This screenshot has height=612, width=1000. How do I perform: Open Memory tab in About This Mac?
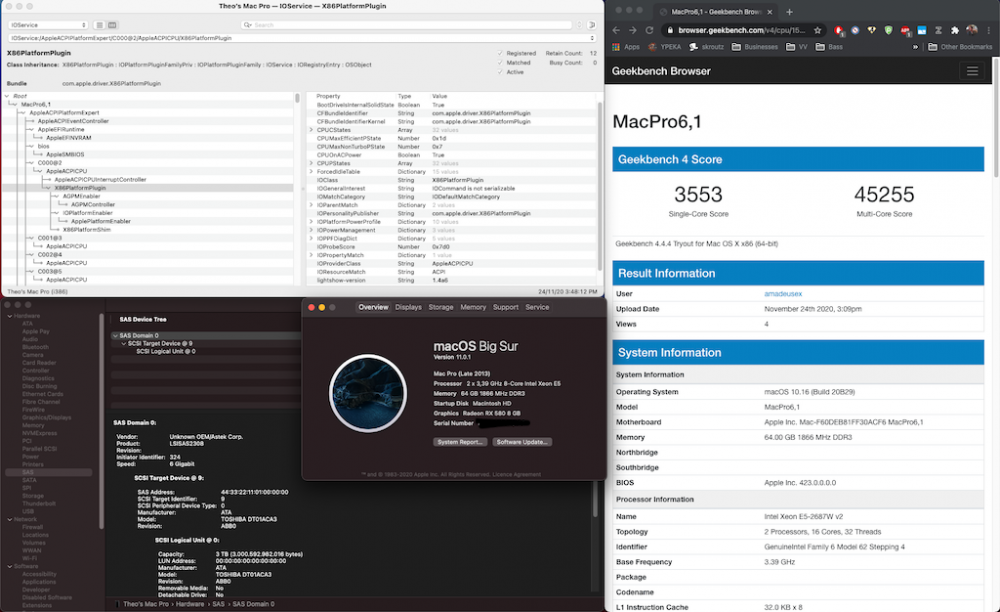[x=473, y=307]
